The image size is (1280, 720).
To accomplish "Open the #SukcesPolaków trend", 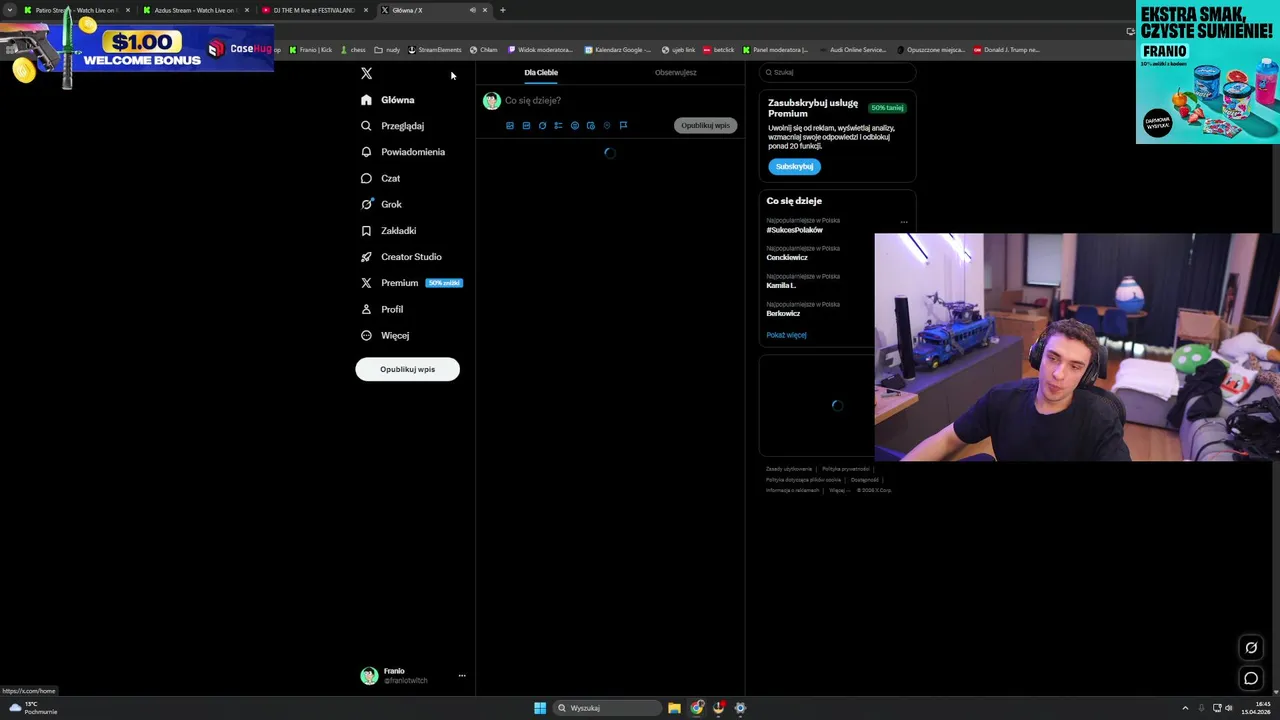I will click(x=795, y=230).
